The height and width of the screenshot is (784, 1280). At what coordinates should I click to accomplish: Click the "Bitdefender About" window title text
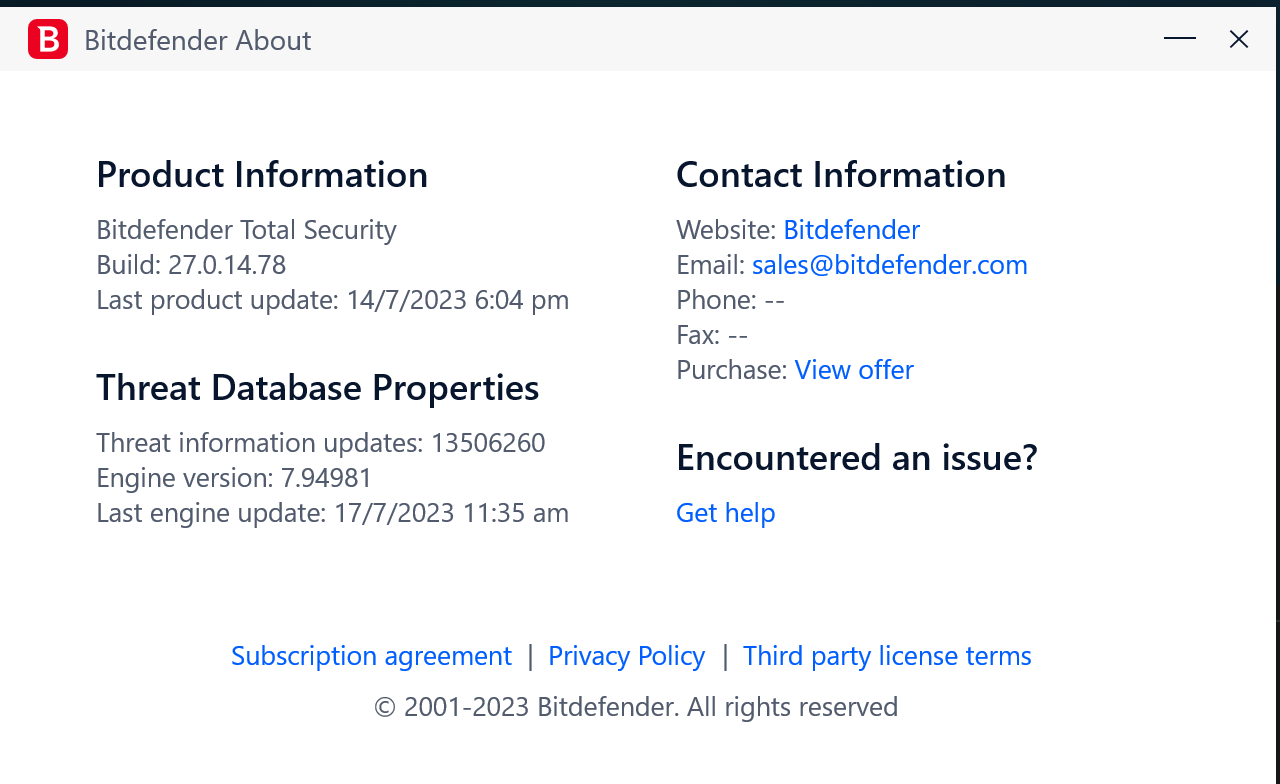coord(198,41)
